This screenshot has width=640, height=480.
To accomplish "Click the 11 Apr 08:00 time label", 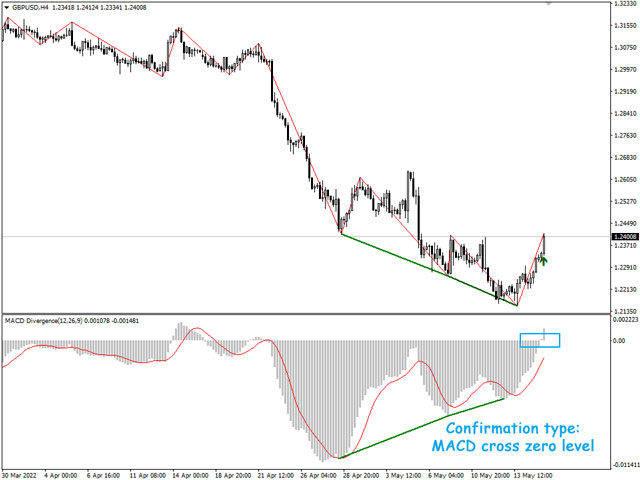I will [x=147, y=476].
